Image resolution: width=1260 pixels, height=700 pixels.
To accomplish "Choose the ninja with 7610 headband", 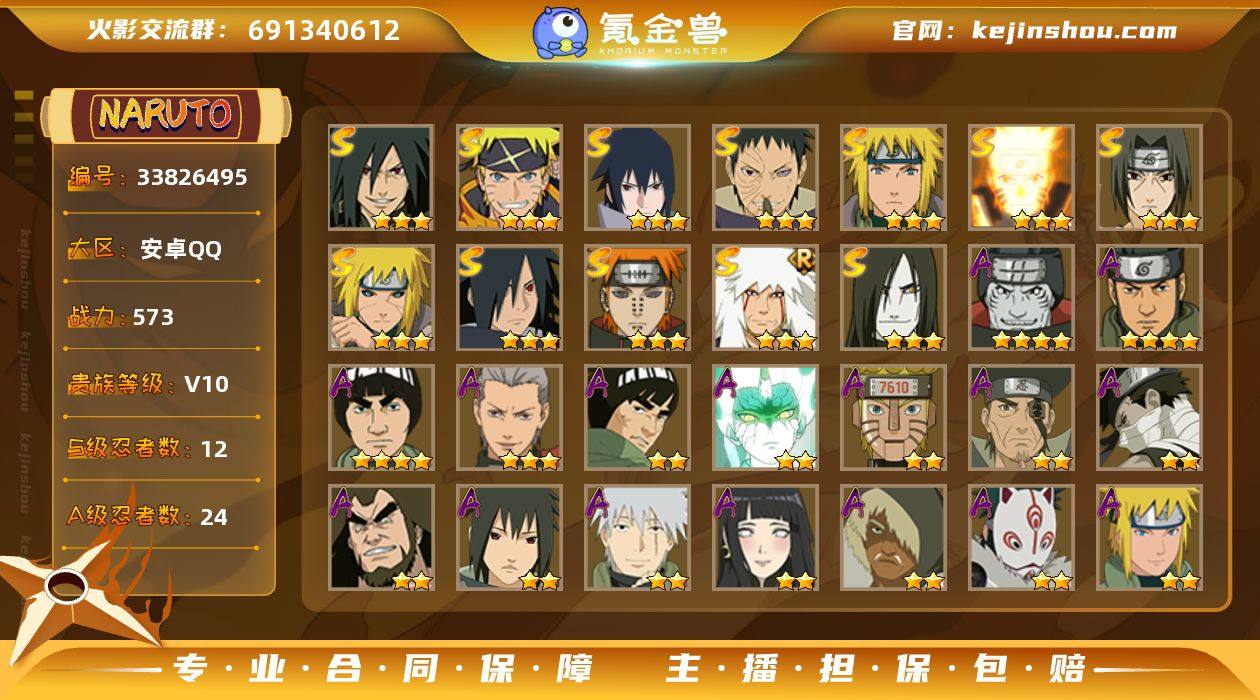I will click(x=893, y=417).
